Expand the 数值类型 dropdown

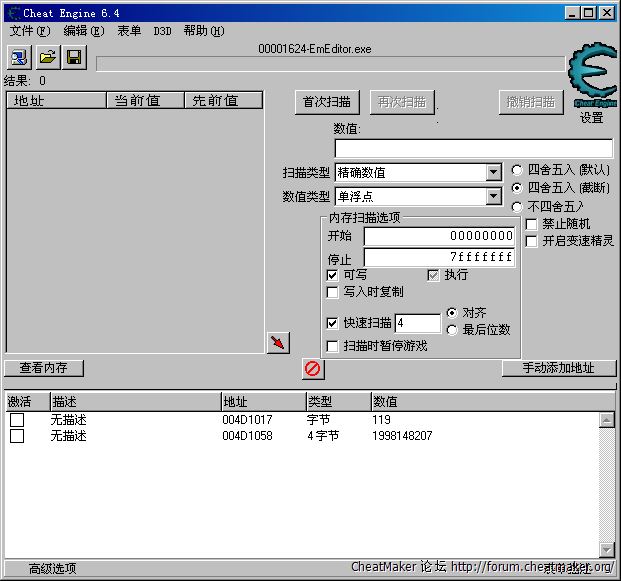click(494, 196)
